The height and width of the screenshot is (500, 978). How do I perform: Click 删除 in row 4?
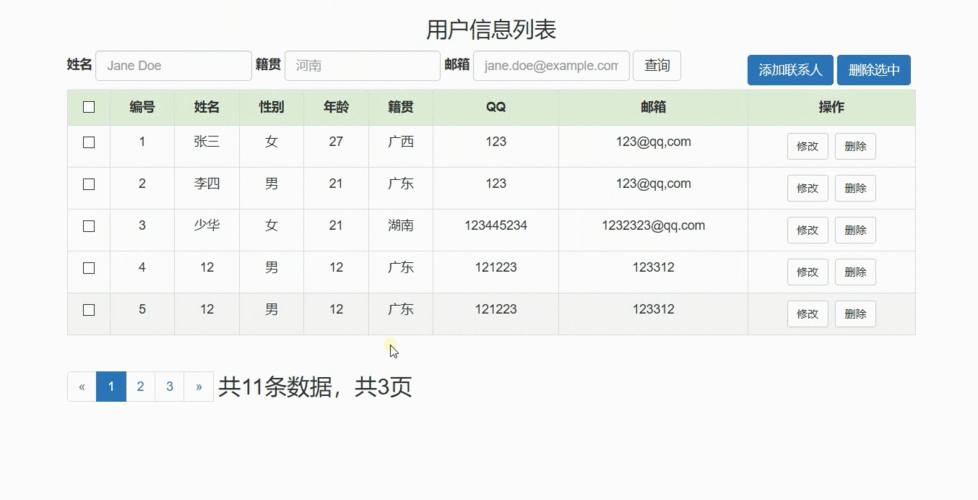click(855, 272)
